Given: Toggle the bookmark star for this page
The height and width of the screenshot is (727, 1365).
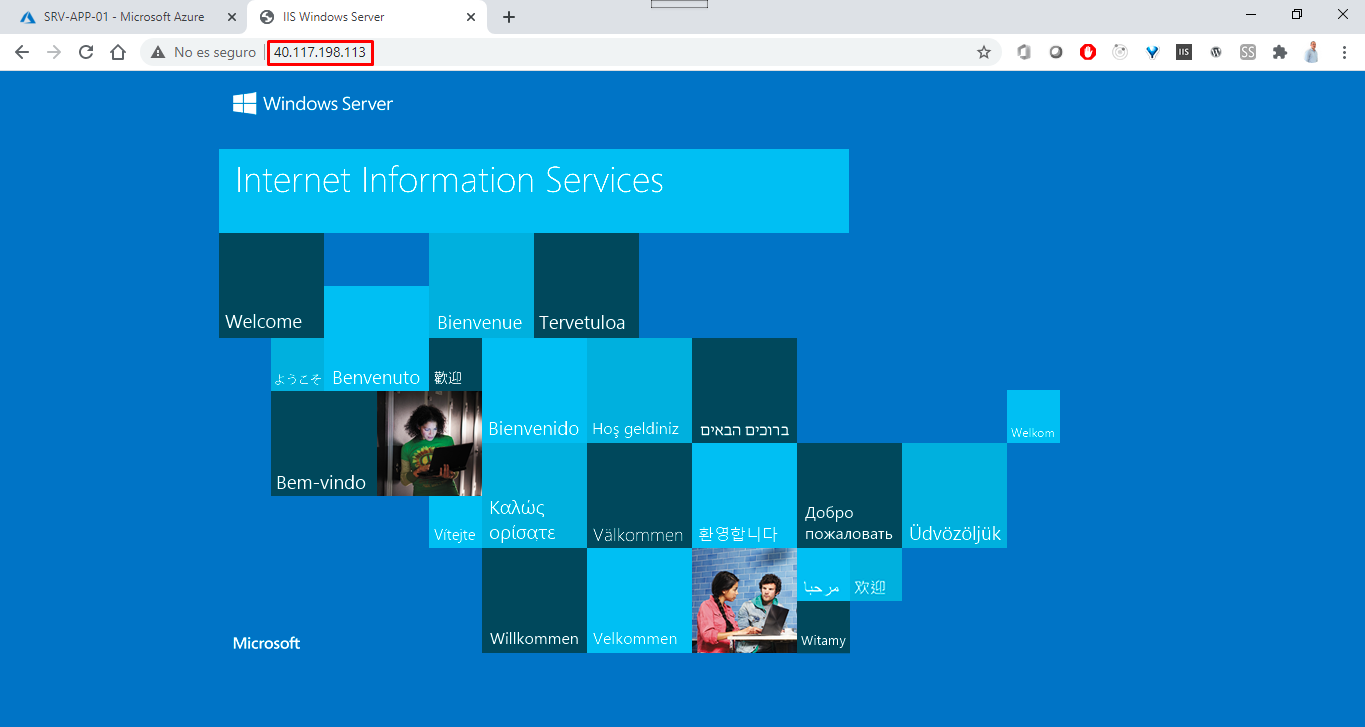Looking at the screenshot, I should (x=984, y=51).
